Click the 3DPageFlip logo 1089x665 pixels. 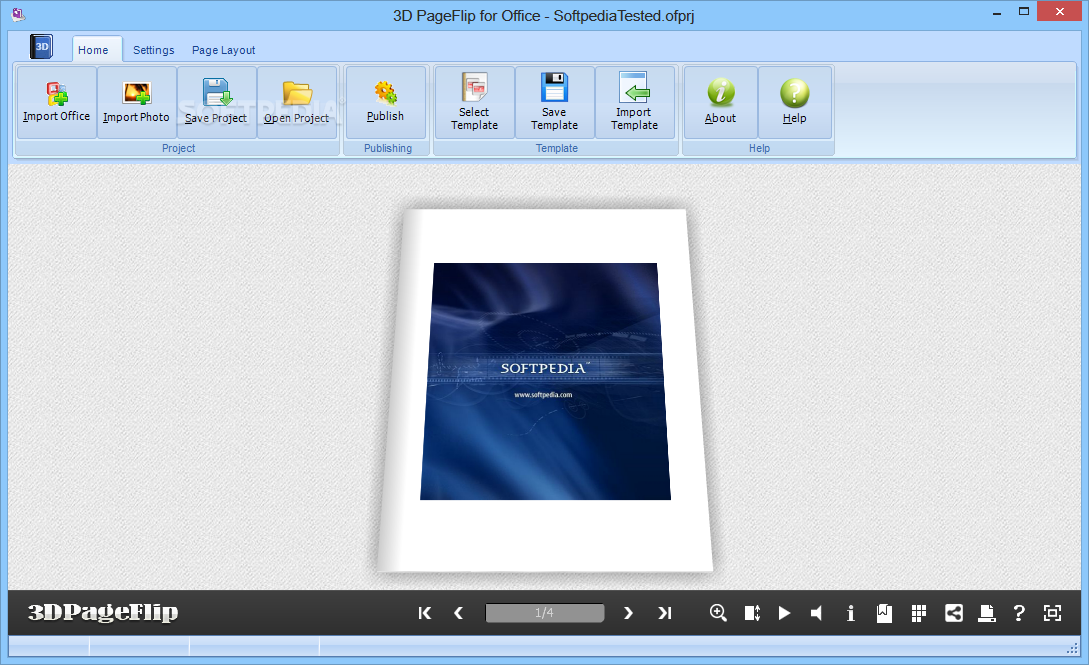click(x=103, y=612)
